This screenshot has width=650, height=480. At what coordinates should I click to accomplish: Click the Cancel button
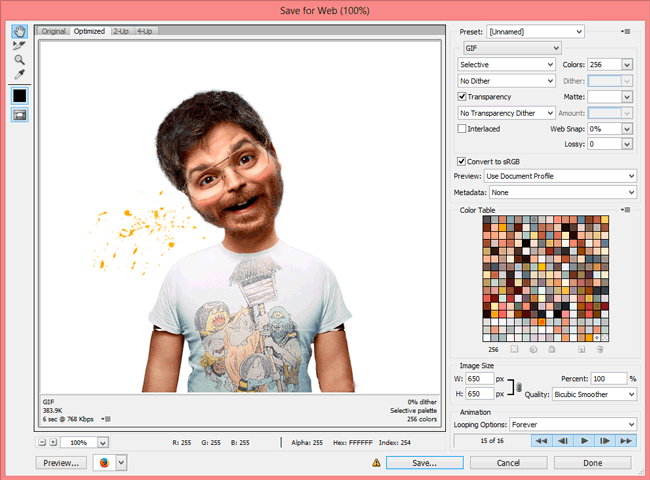[508, 463]
